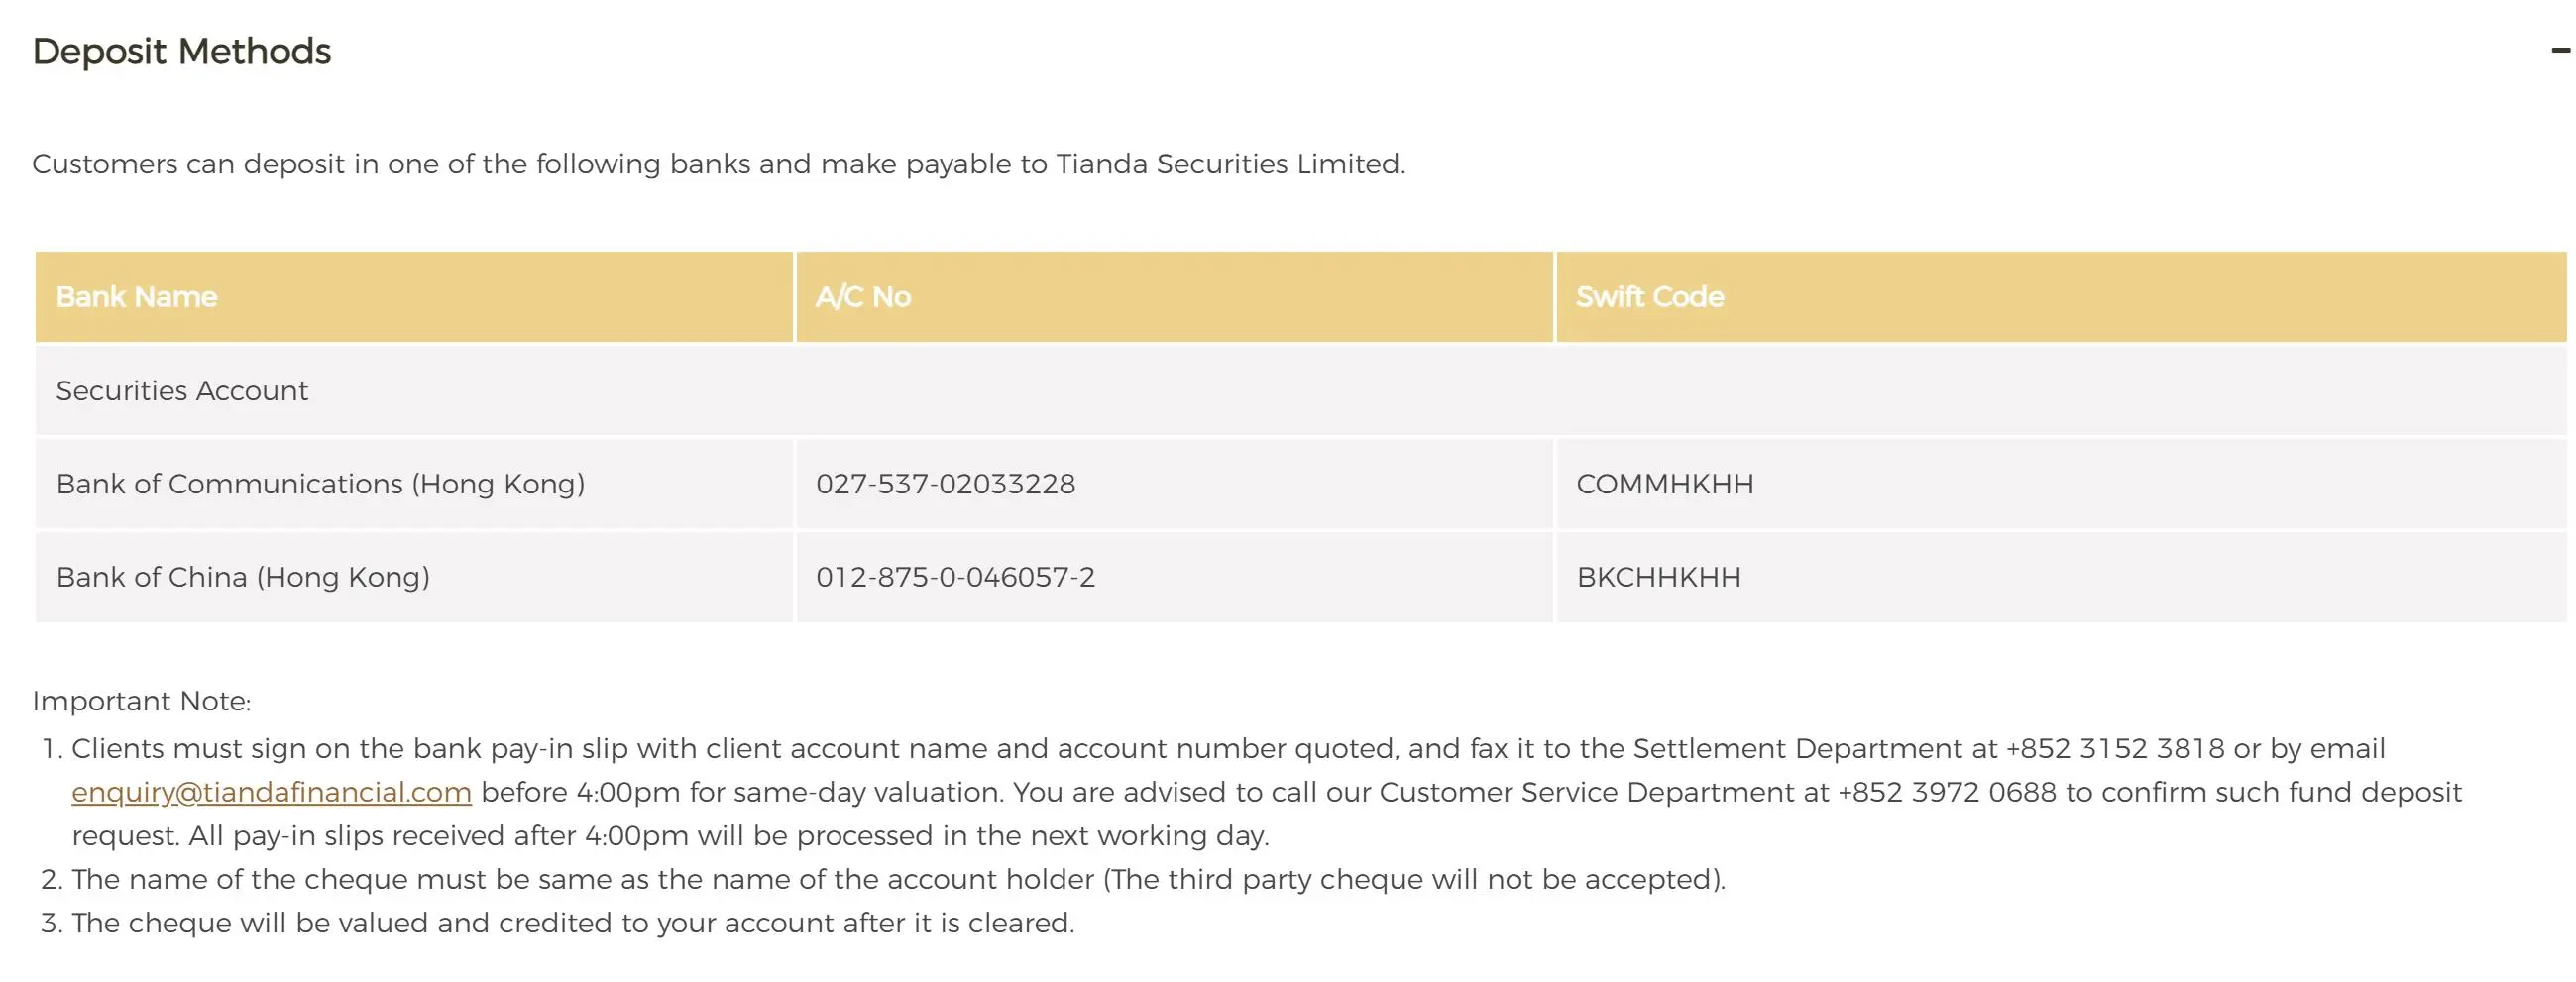Screen dimensions: 2576x982
Task: Click the Tianda Securities Limited intro sentence
Action: [718, 164]
